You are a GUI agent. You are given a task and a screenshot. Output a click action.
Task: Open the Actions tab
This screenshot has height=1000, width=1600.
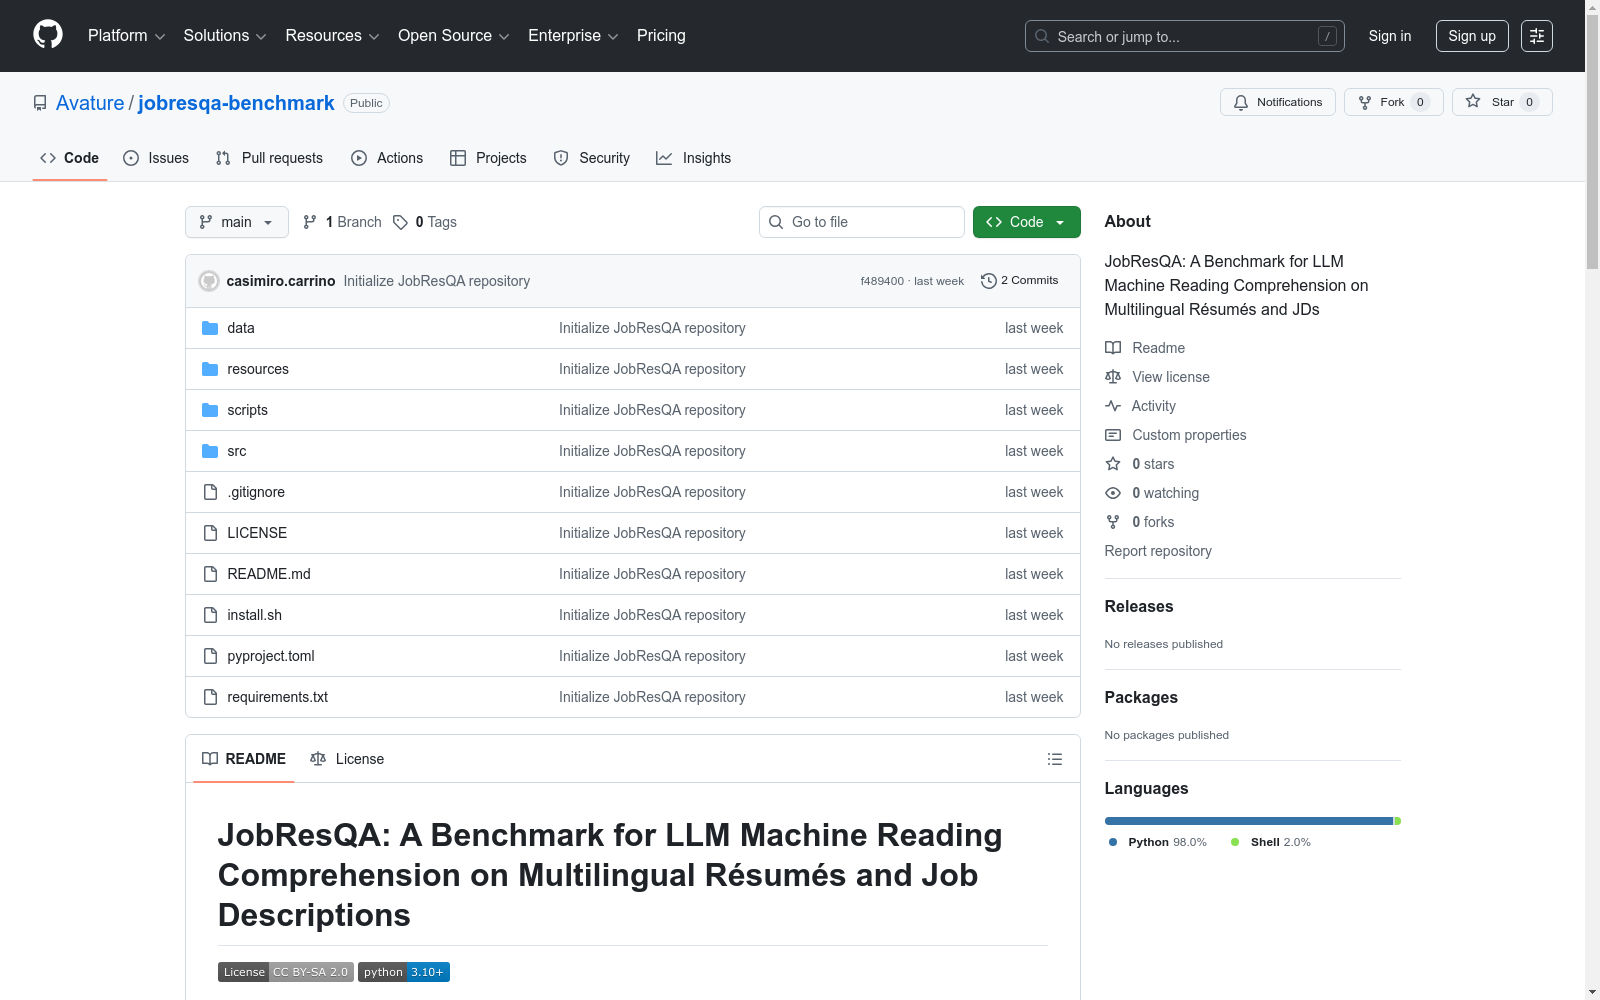387,158
